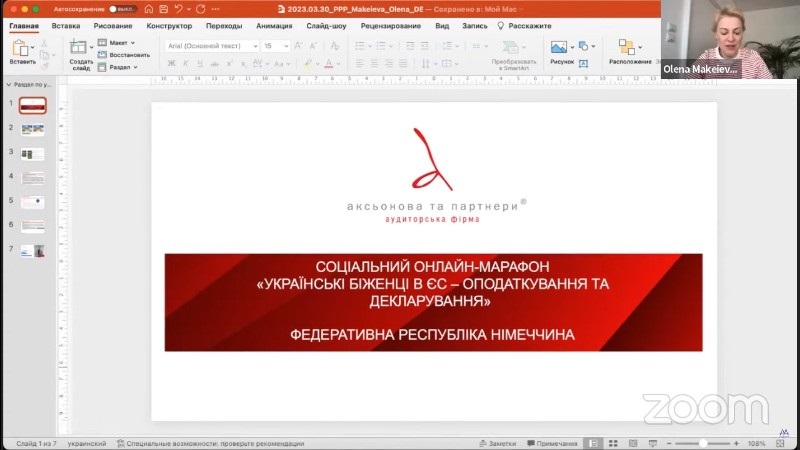This screenshot has height=450, width=800.
Task: Switch to the Конструктор tab
Action: [x=169, y=26]
